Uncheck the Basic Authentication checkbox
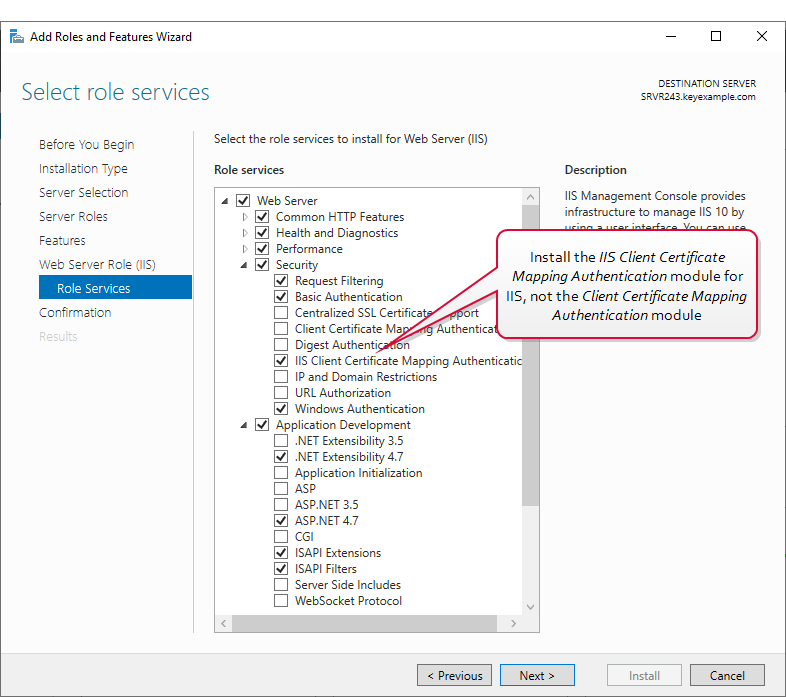Screen dimensions: 786x697 tap(281, 297)
